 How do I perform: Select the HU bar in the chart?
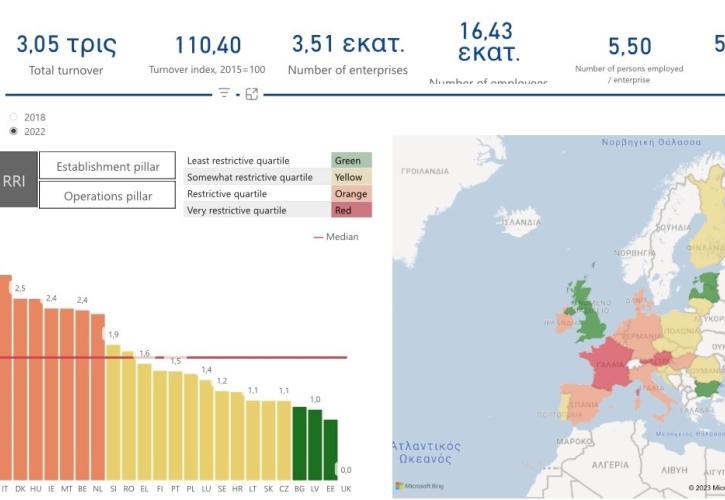pyautogui.click(x=36, y=389)
